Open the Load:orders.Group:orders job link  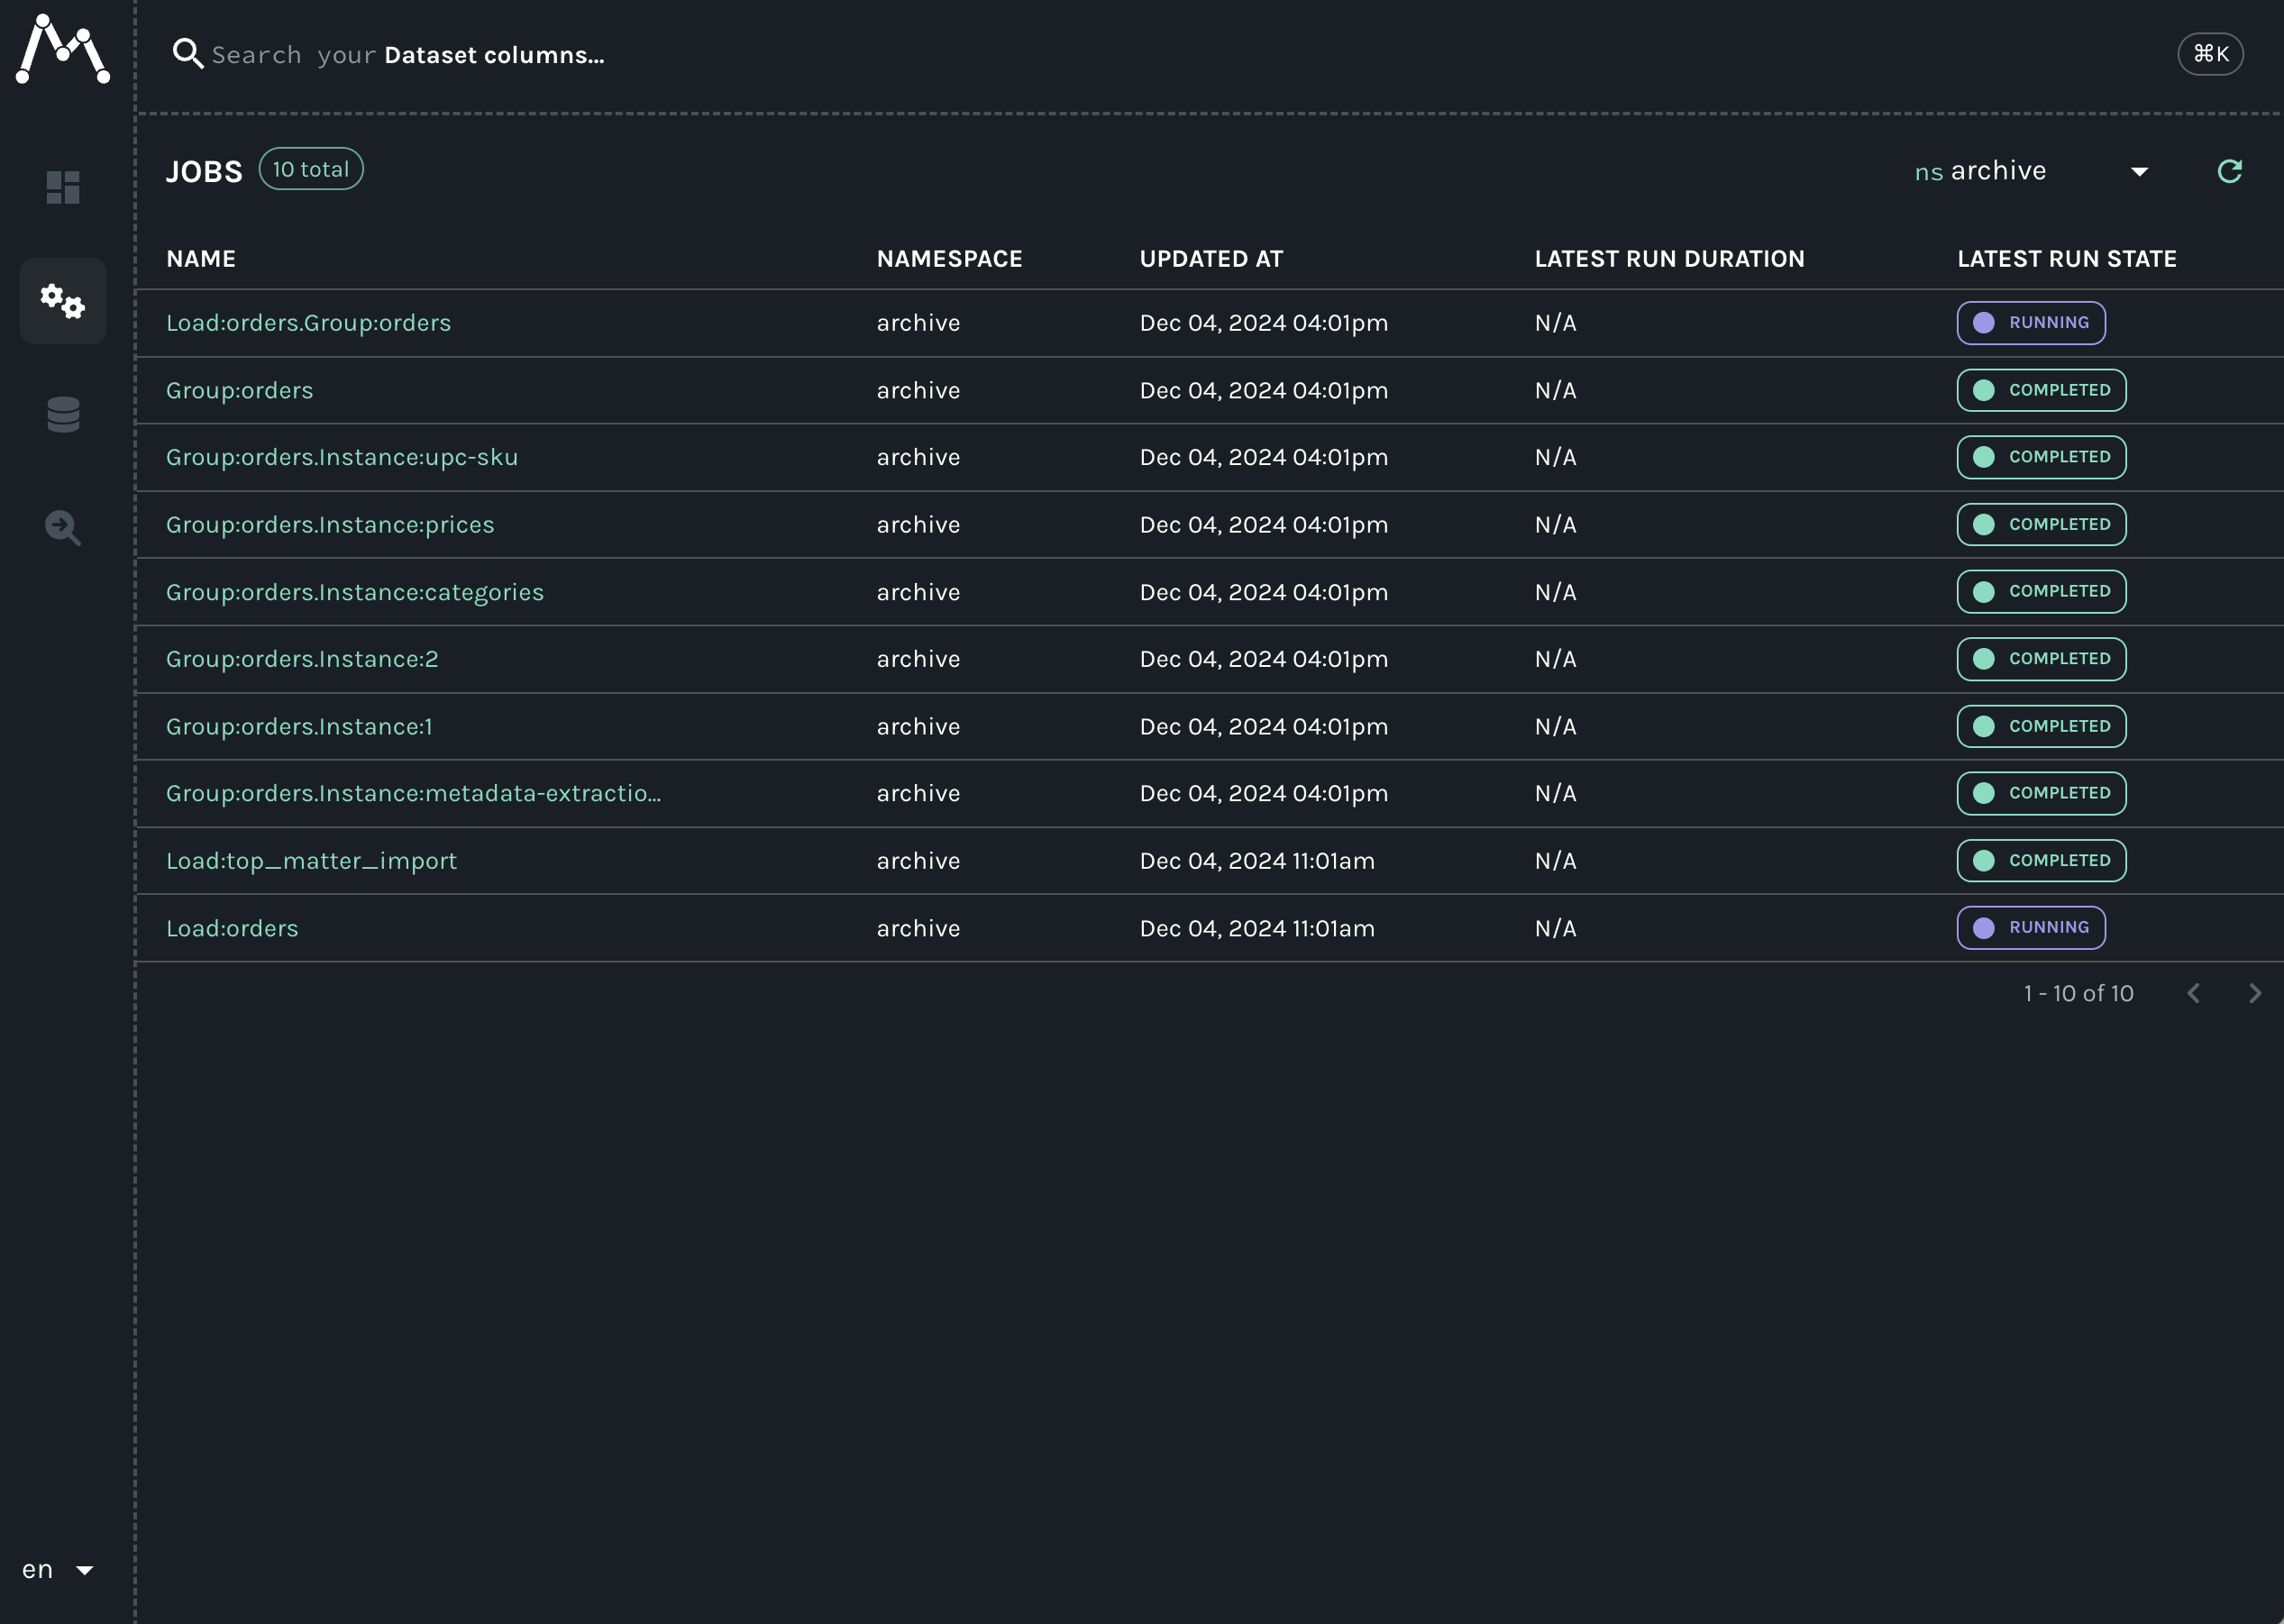tap(308, 323)
